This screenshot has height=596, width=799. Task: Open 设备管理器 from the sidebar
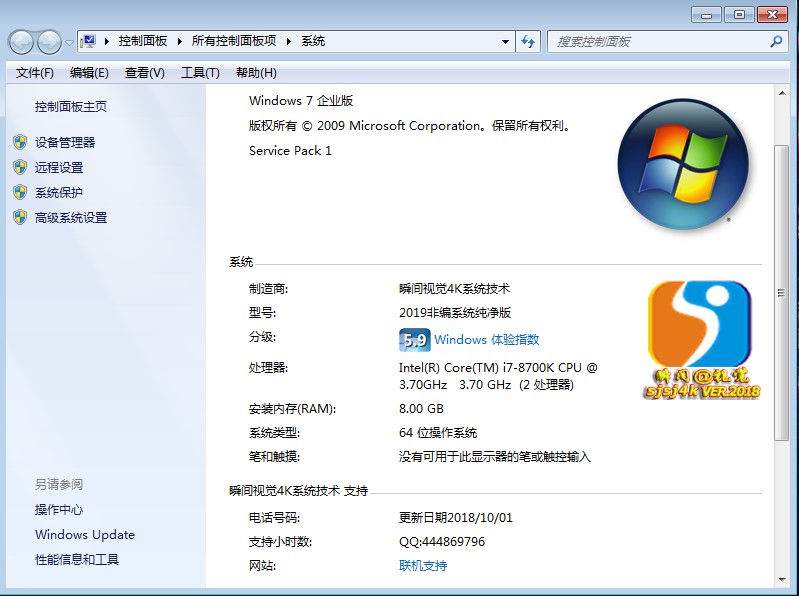[65, 143]
